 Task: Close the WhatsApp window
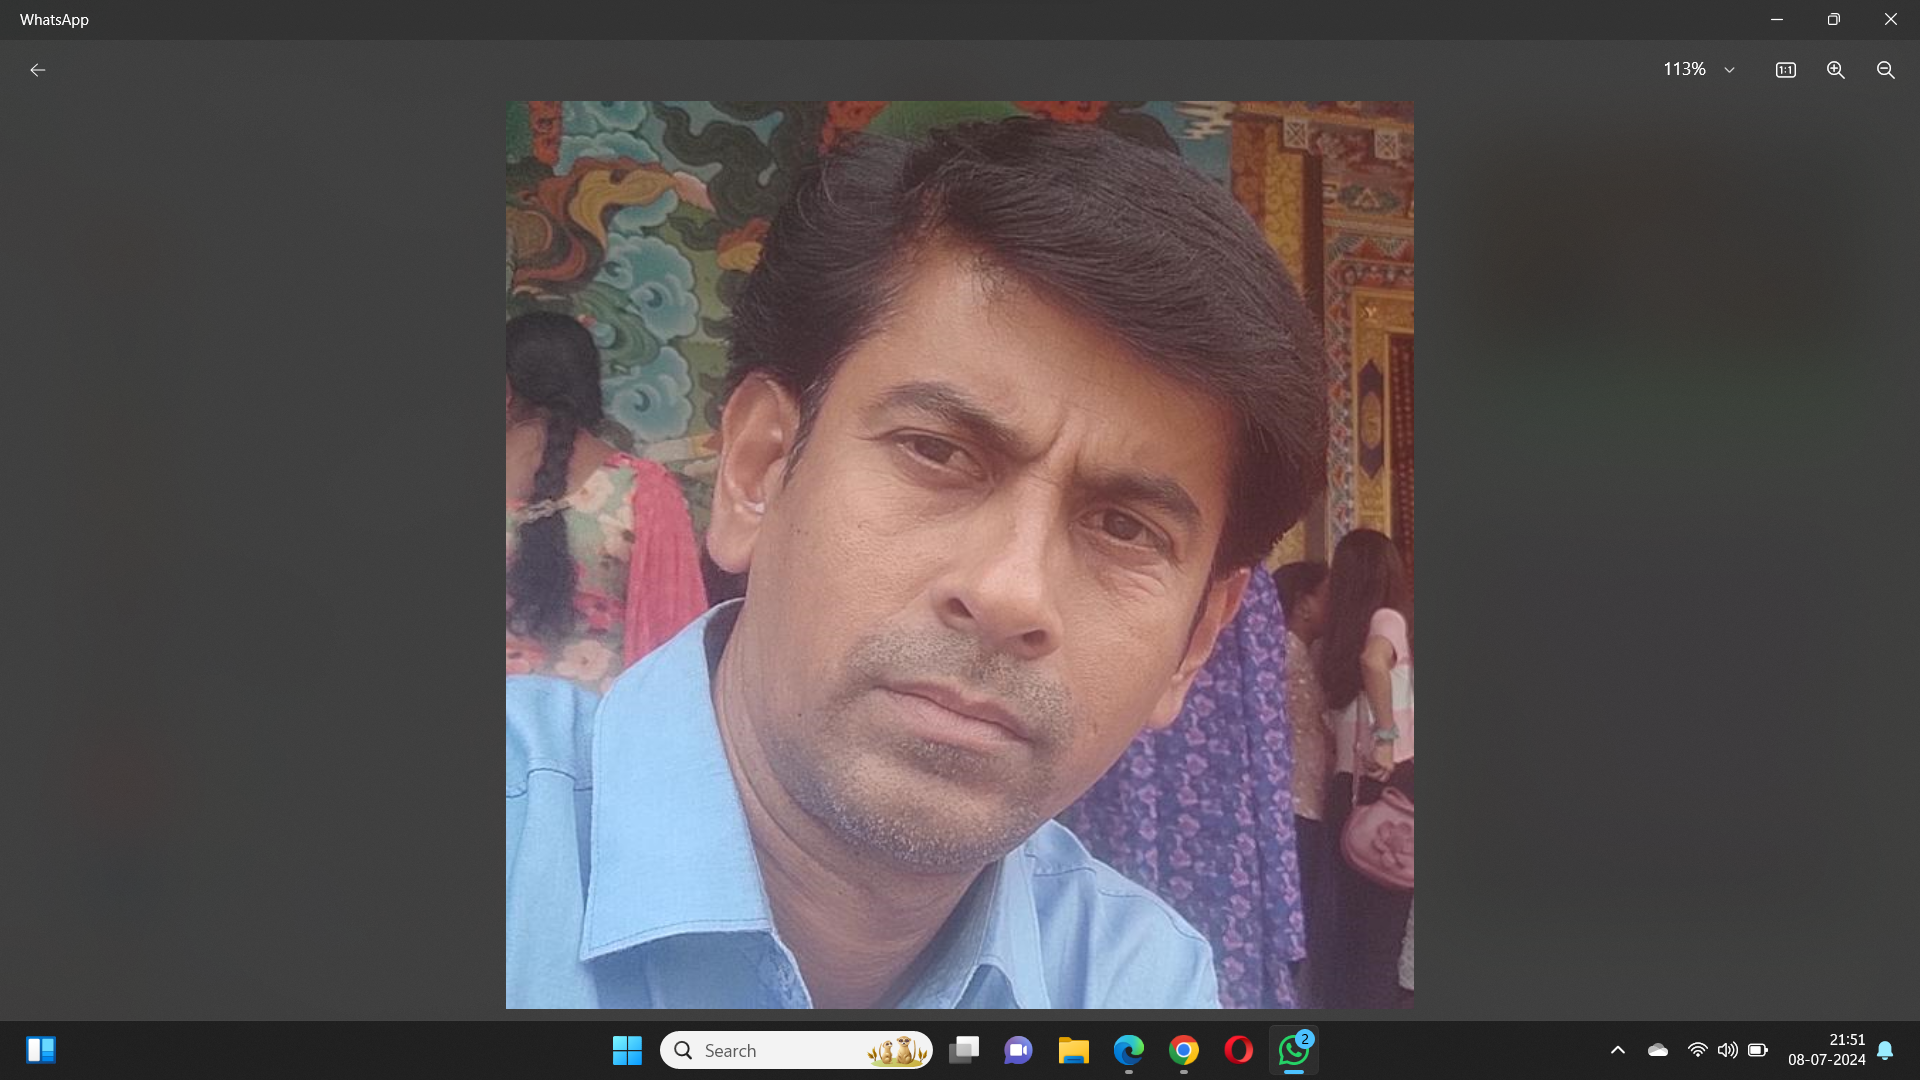[x=1891, y=19]
